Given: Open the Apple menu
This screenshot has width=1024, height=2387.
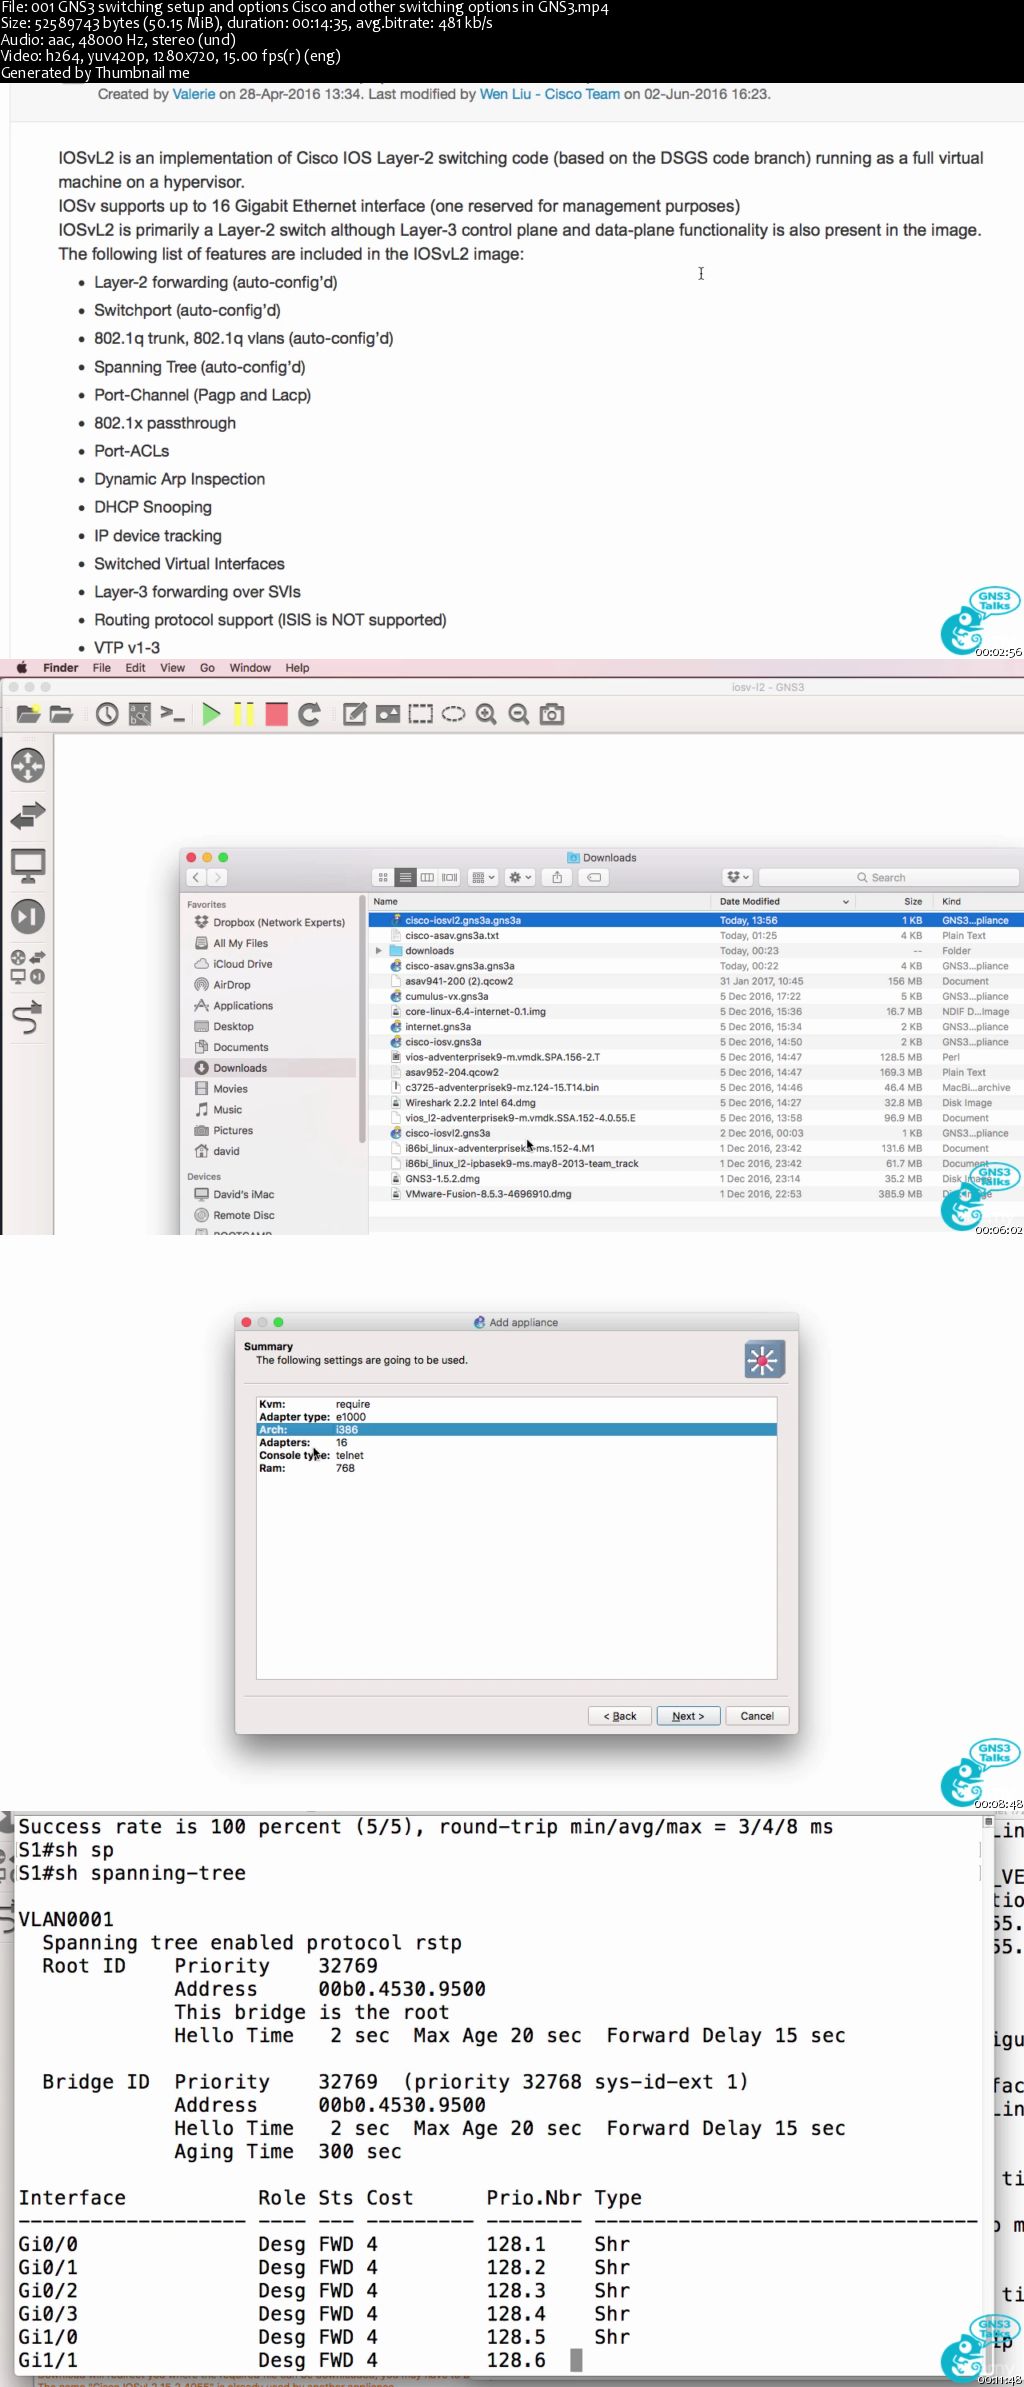Looking at the screenshot, I should [x=22, y=668].
